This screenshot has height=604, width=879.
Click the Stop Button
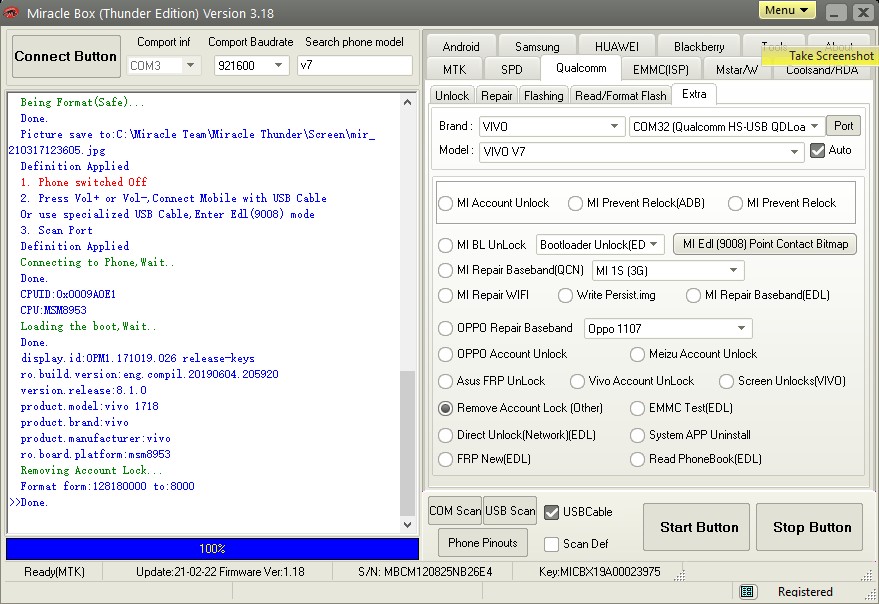click(809, 527)
